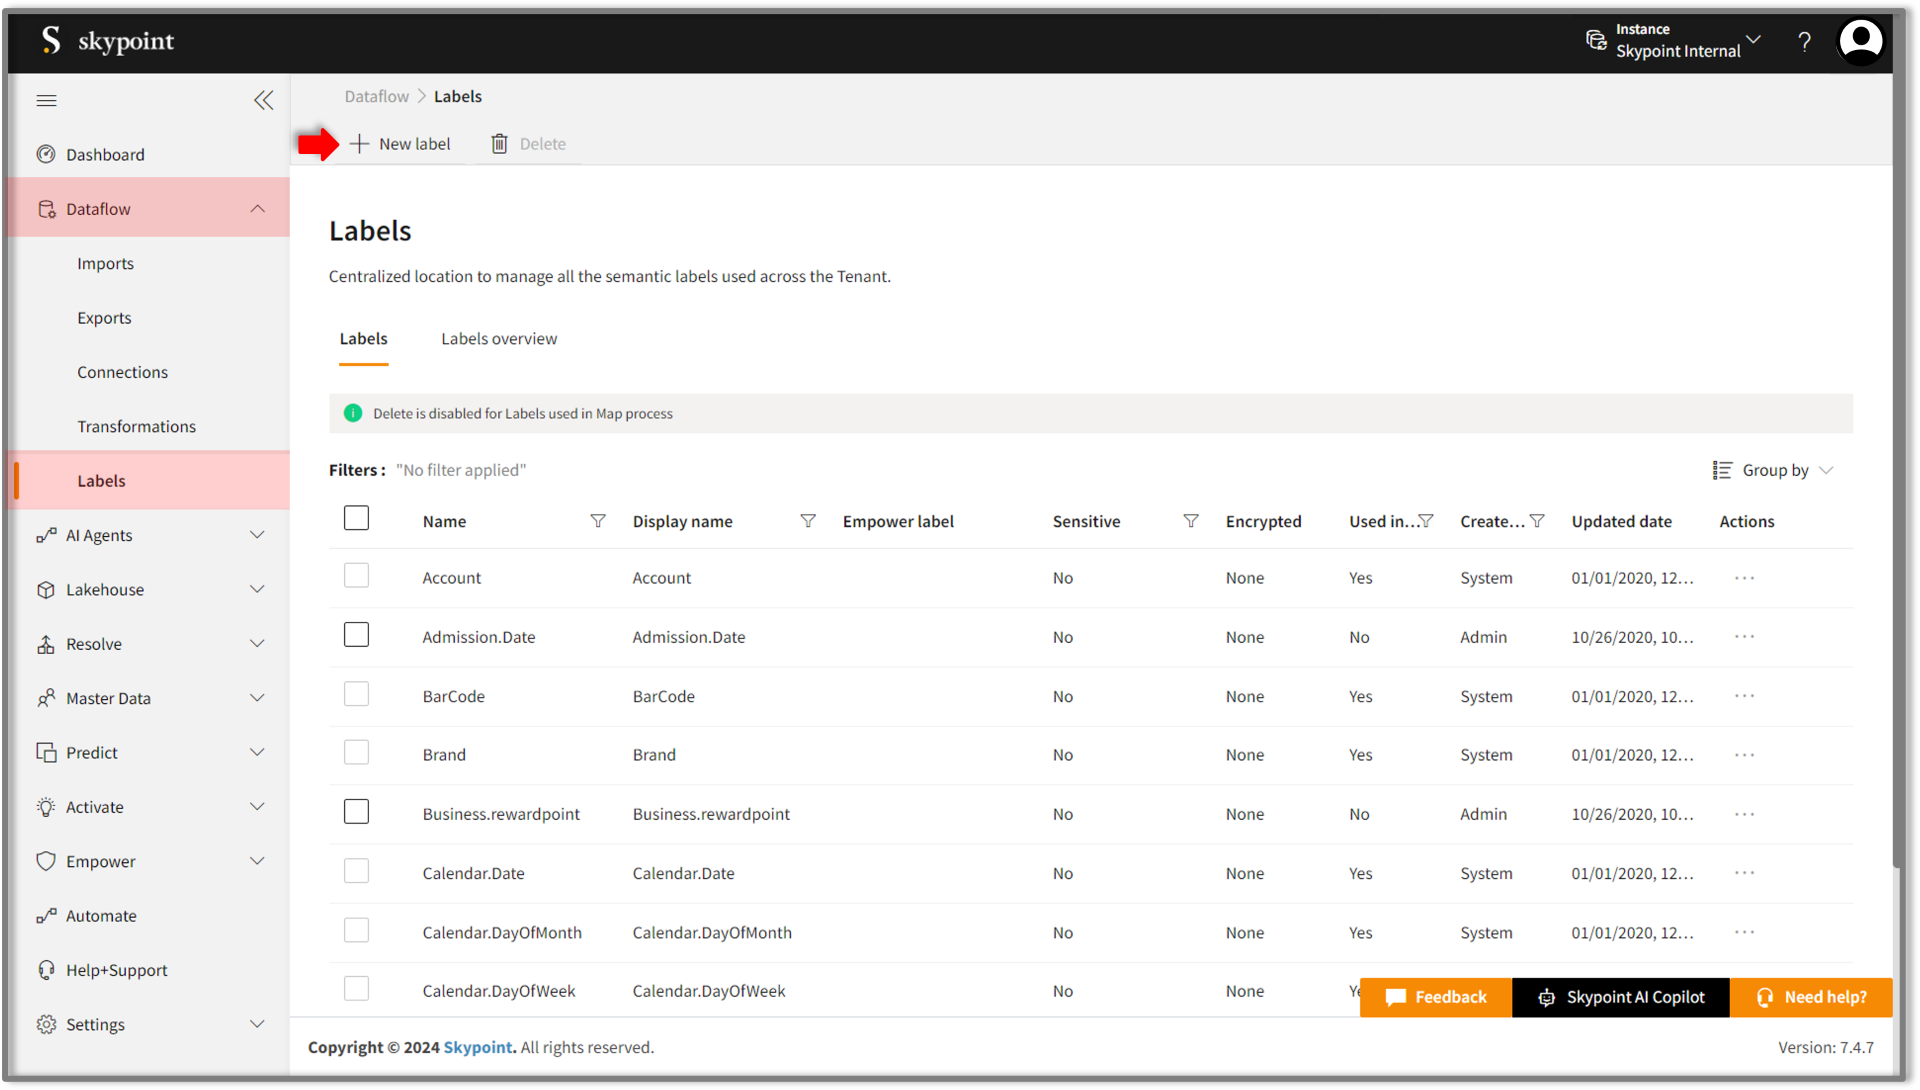Open the Group by dropdown
This screenshot has width=1920, height=1090.
pyautogui.click(x=1773, y=470)
